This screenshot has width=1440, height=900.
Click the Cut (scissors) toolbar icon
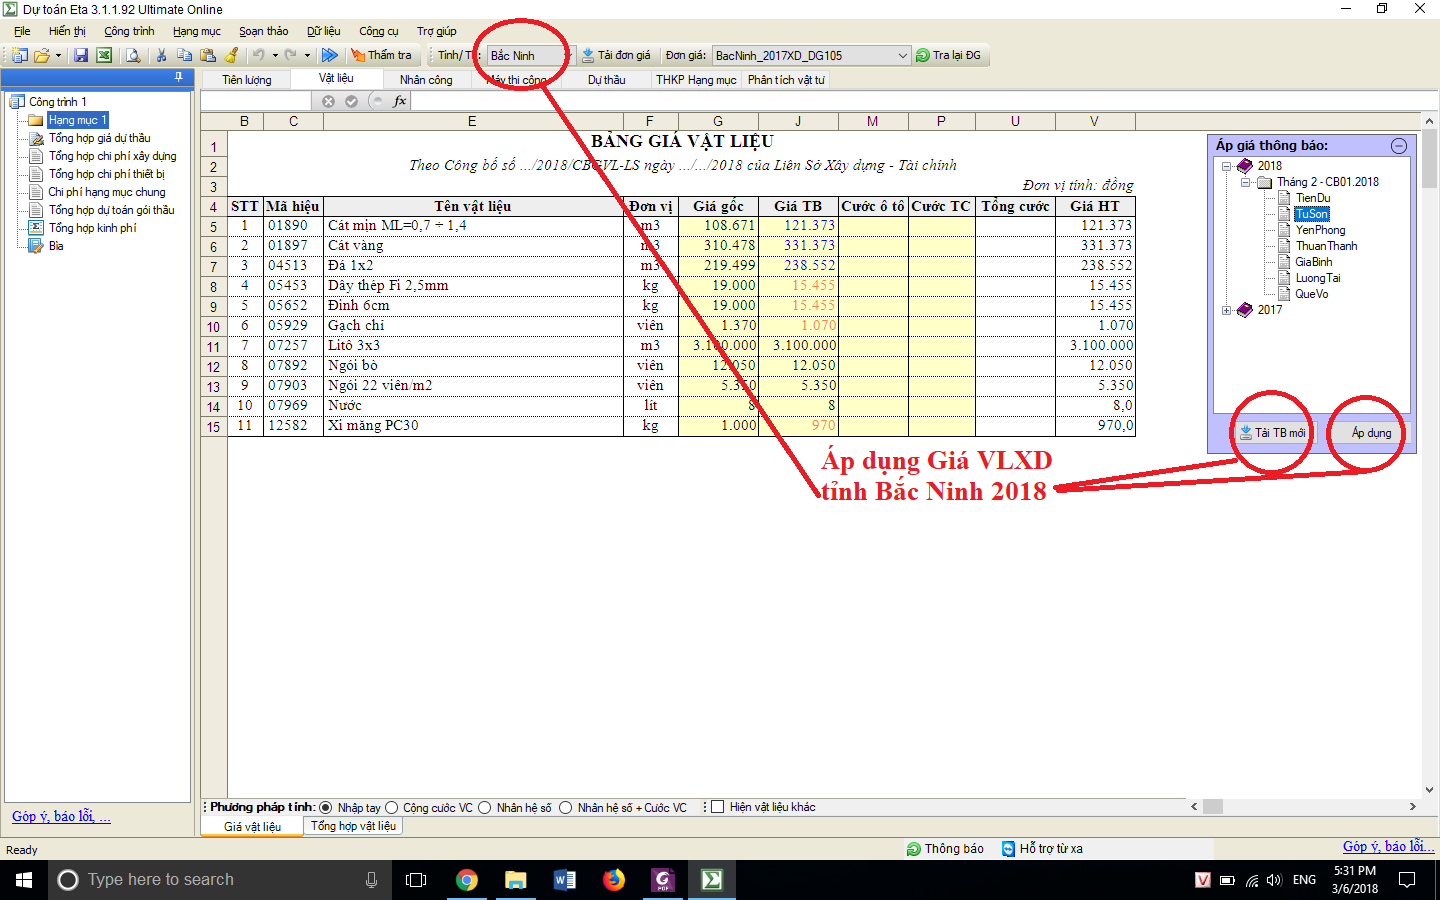(161, 56)
